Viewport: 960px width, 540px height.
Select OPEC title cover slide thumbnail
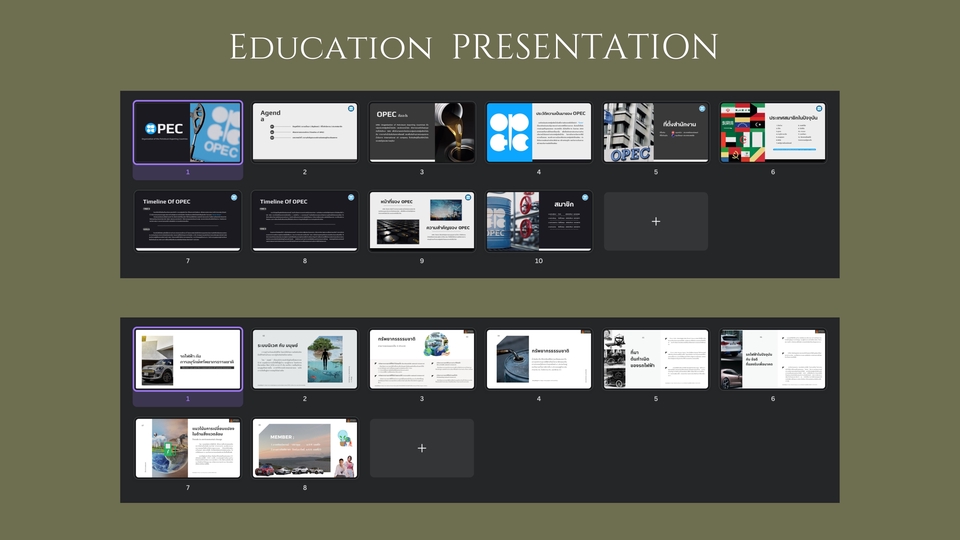(x=188, y=132)
